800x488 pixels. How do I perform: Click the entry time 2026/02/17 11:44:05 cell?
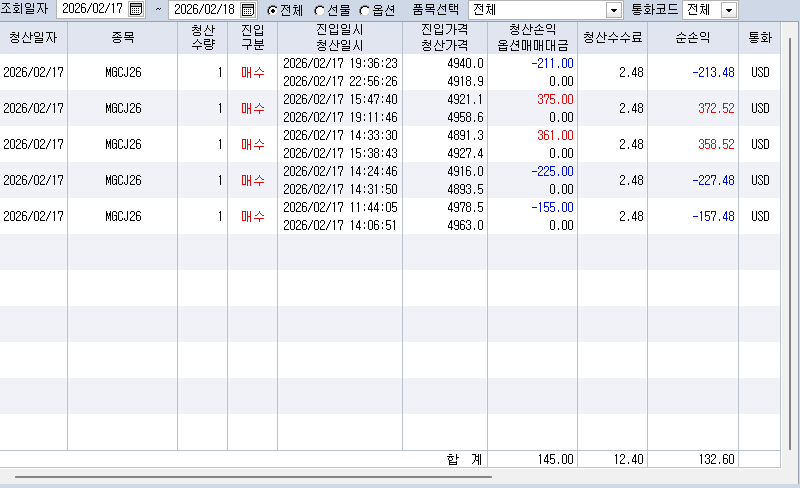pyautogui.click(x=340, y=207)
